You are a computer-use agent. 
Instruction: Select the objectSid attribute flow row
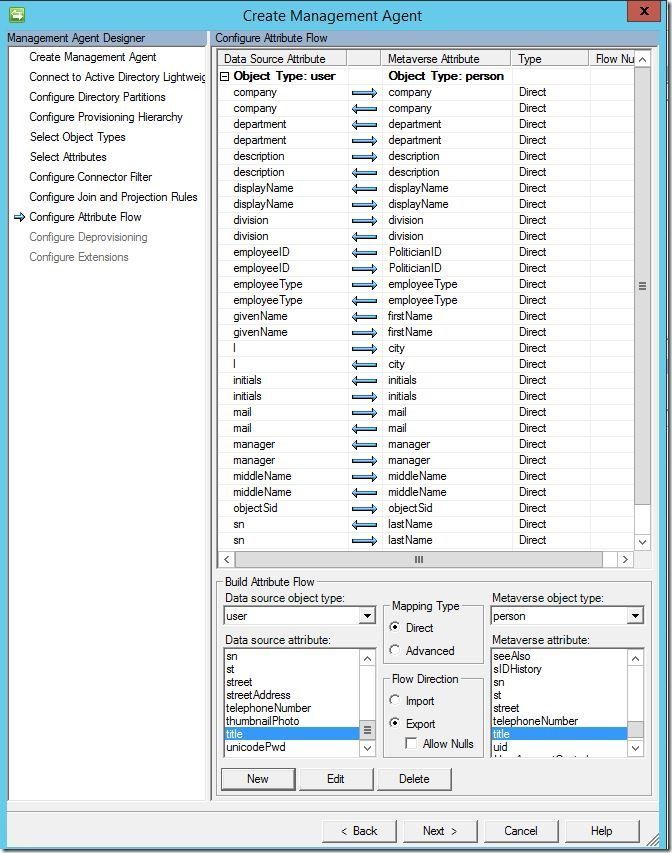[x=426, y=508]
